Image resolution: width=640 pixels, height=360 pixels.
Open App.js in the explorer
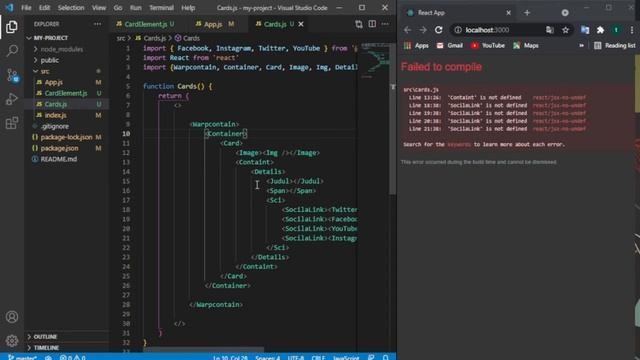click(x=54, y=82)
